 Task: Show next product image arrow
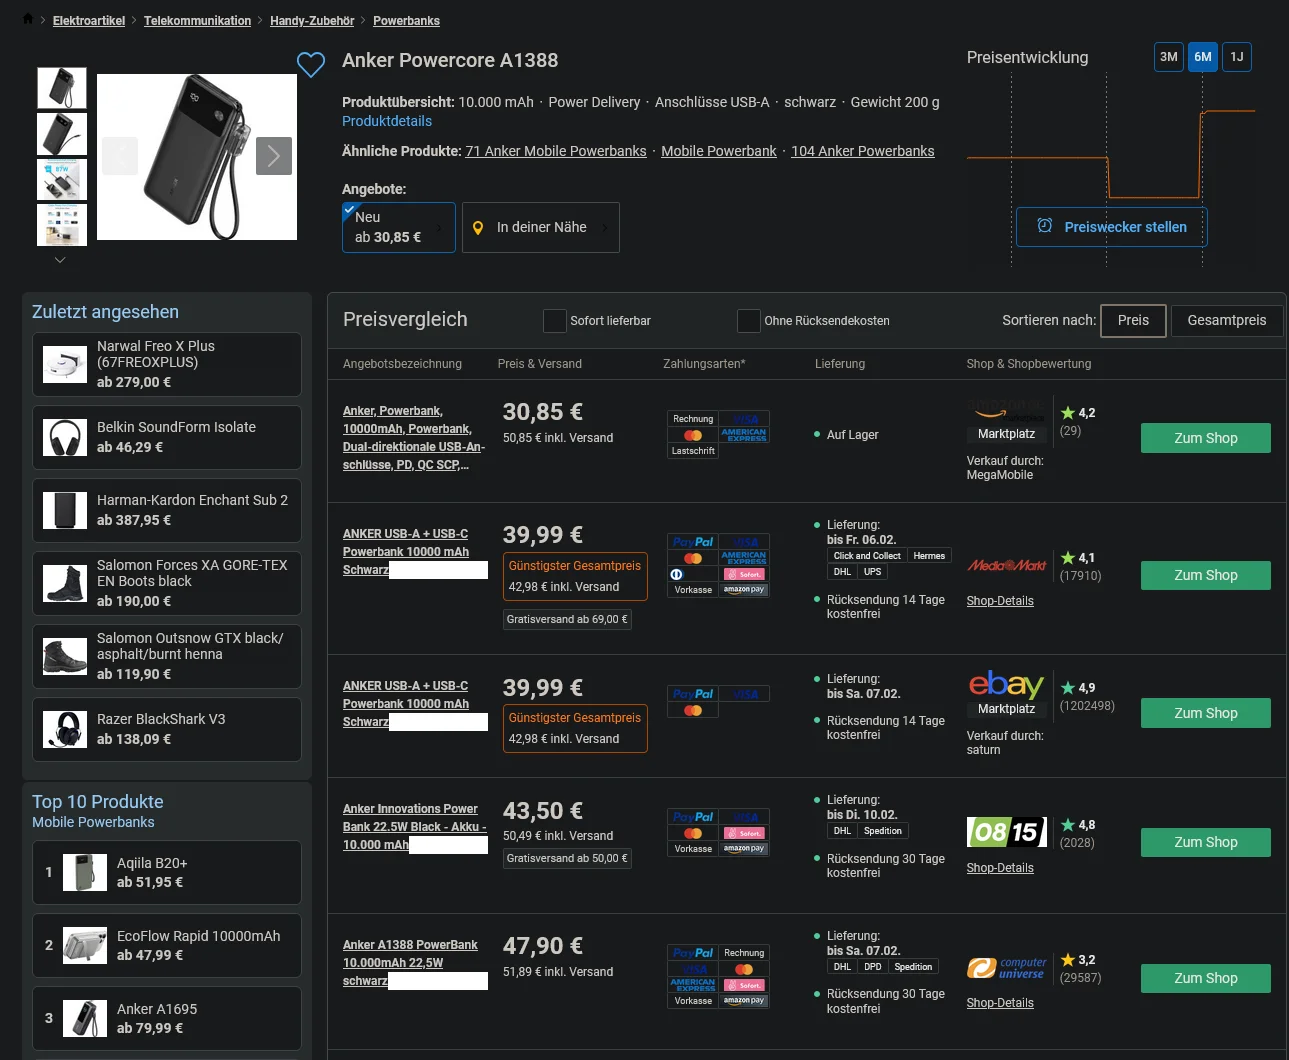pos(274,156)
